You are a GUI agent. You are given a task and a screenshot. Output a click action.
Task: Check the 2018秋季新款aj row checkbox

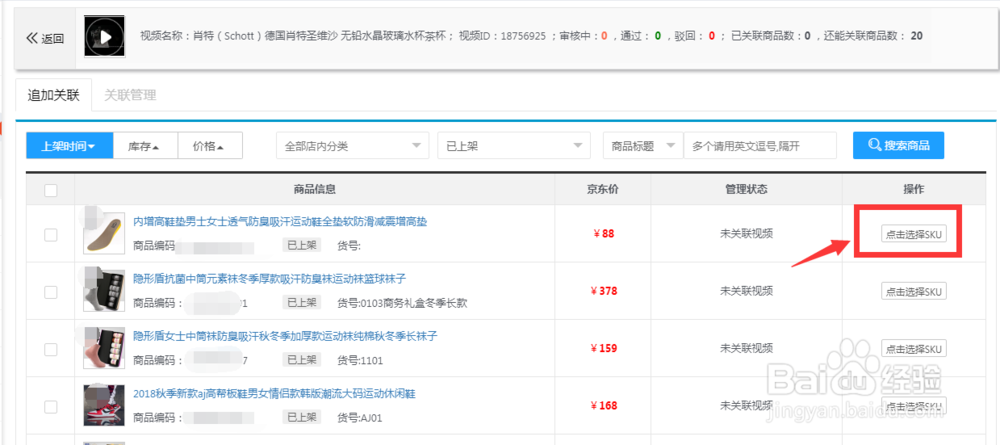pos(50,407)
